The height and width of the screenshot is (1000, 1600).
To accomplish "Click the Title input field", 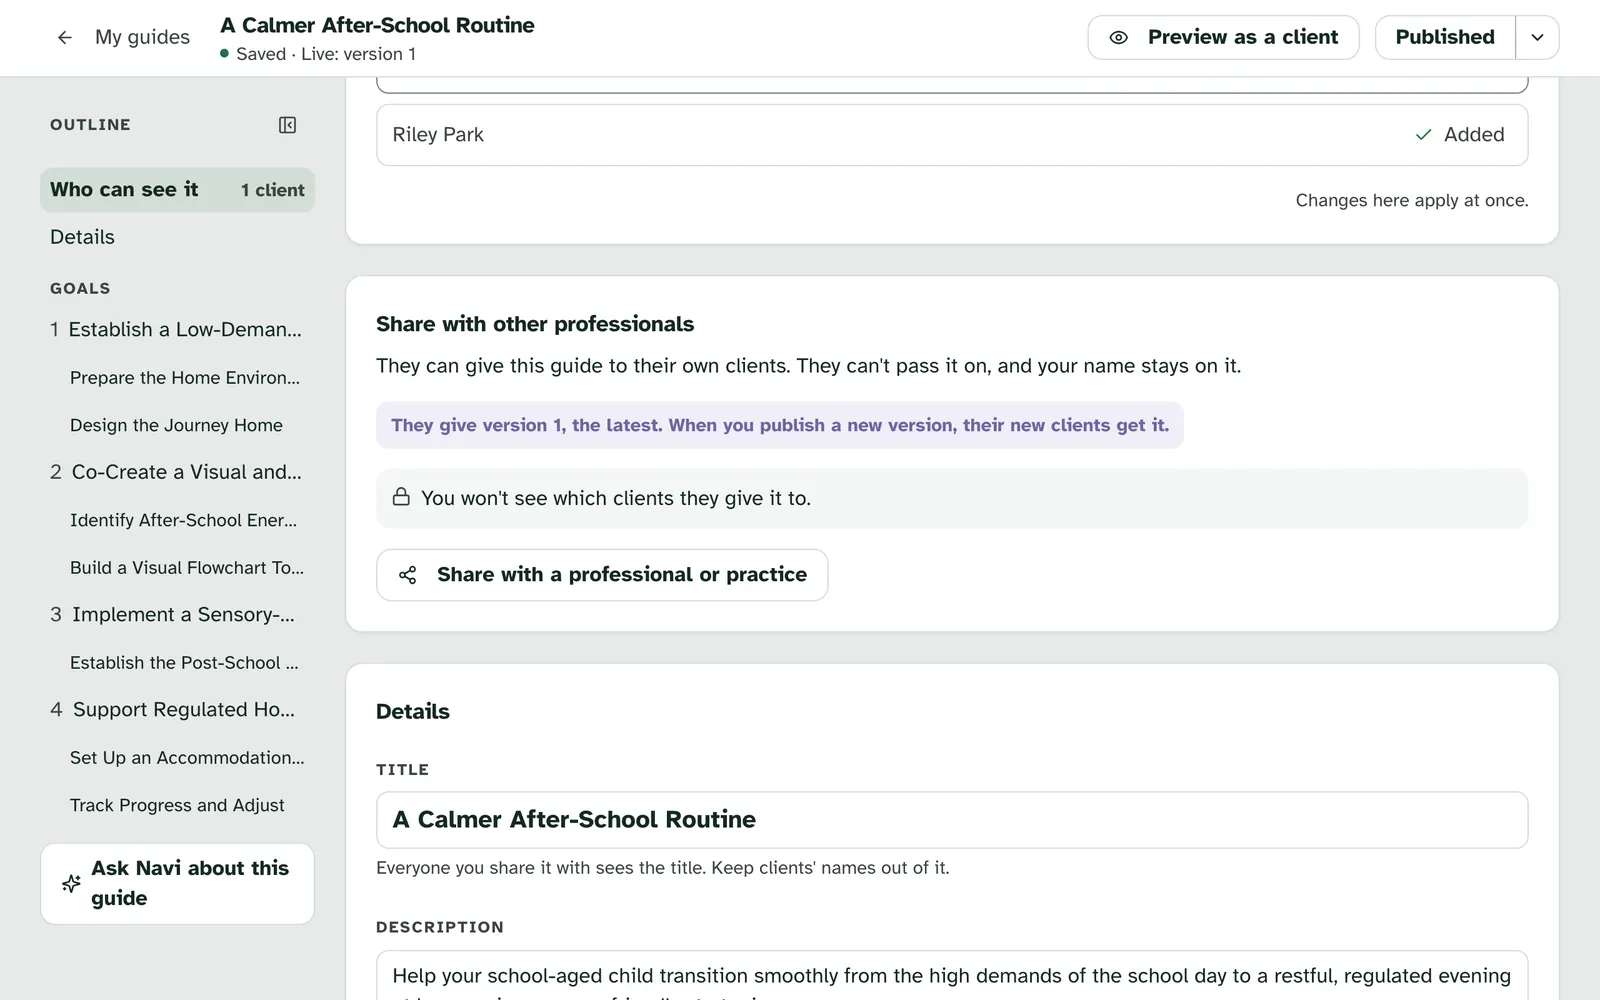I will pos(952,820).
